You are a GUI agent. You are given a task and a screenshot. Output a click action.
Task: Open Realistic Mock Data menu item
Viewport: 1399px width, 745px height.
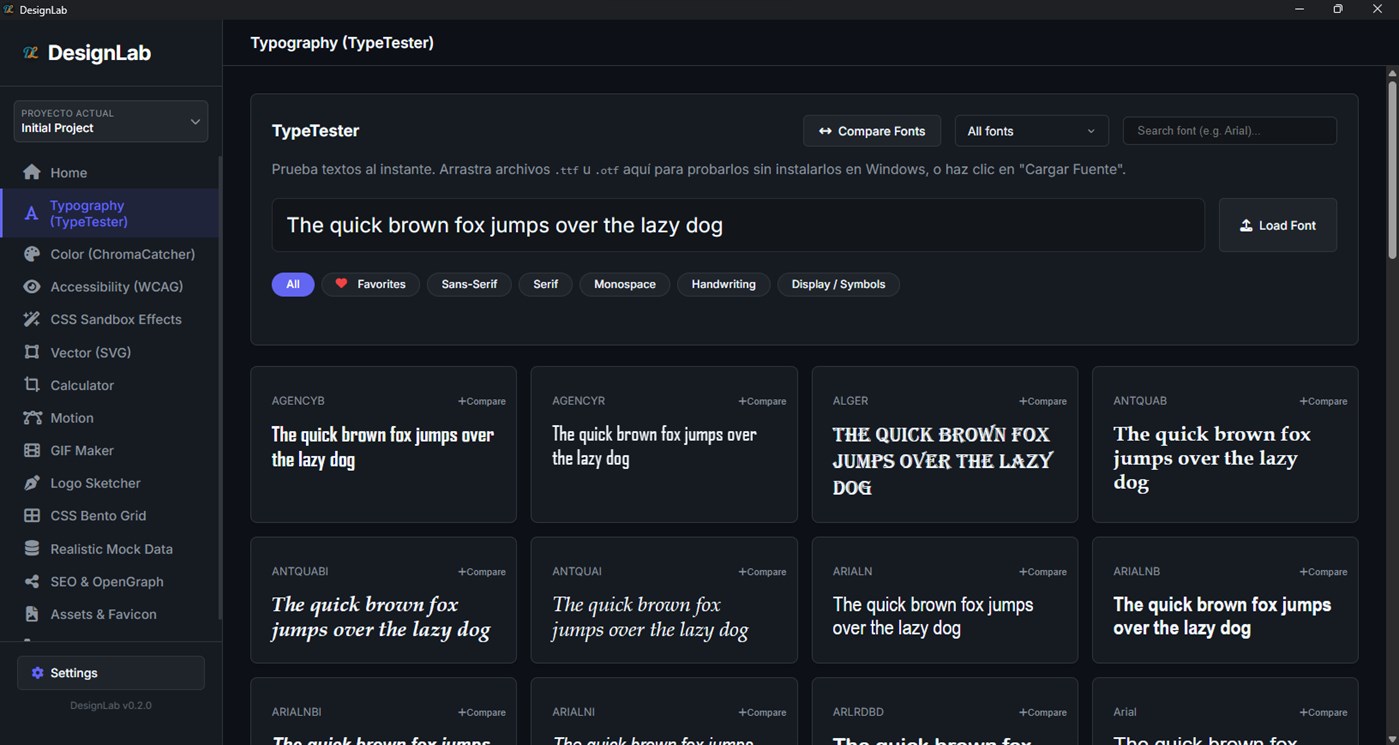[111, 549]
